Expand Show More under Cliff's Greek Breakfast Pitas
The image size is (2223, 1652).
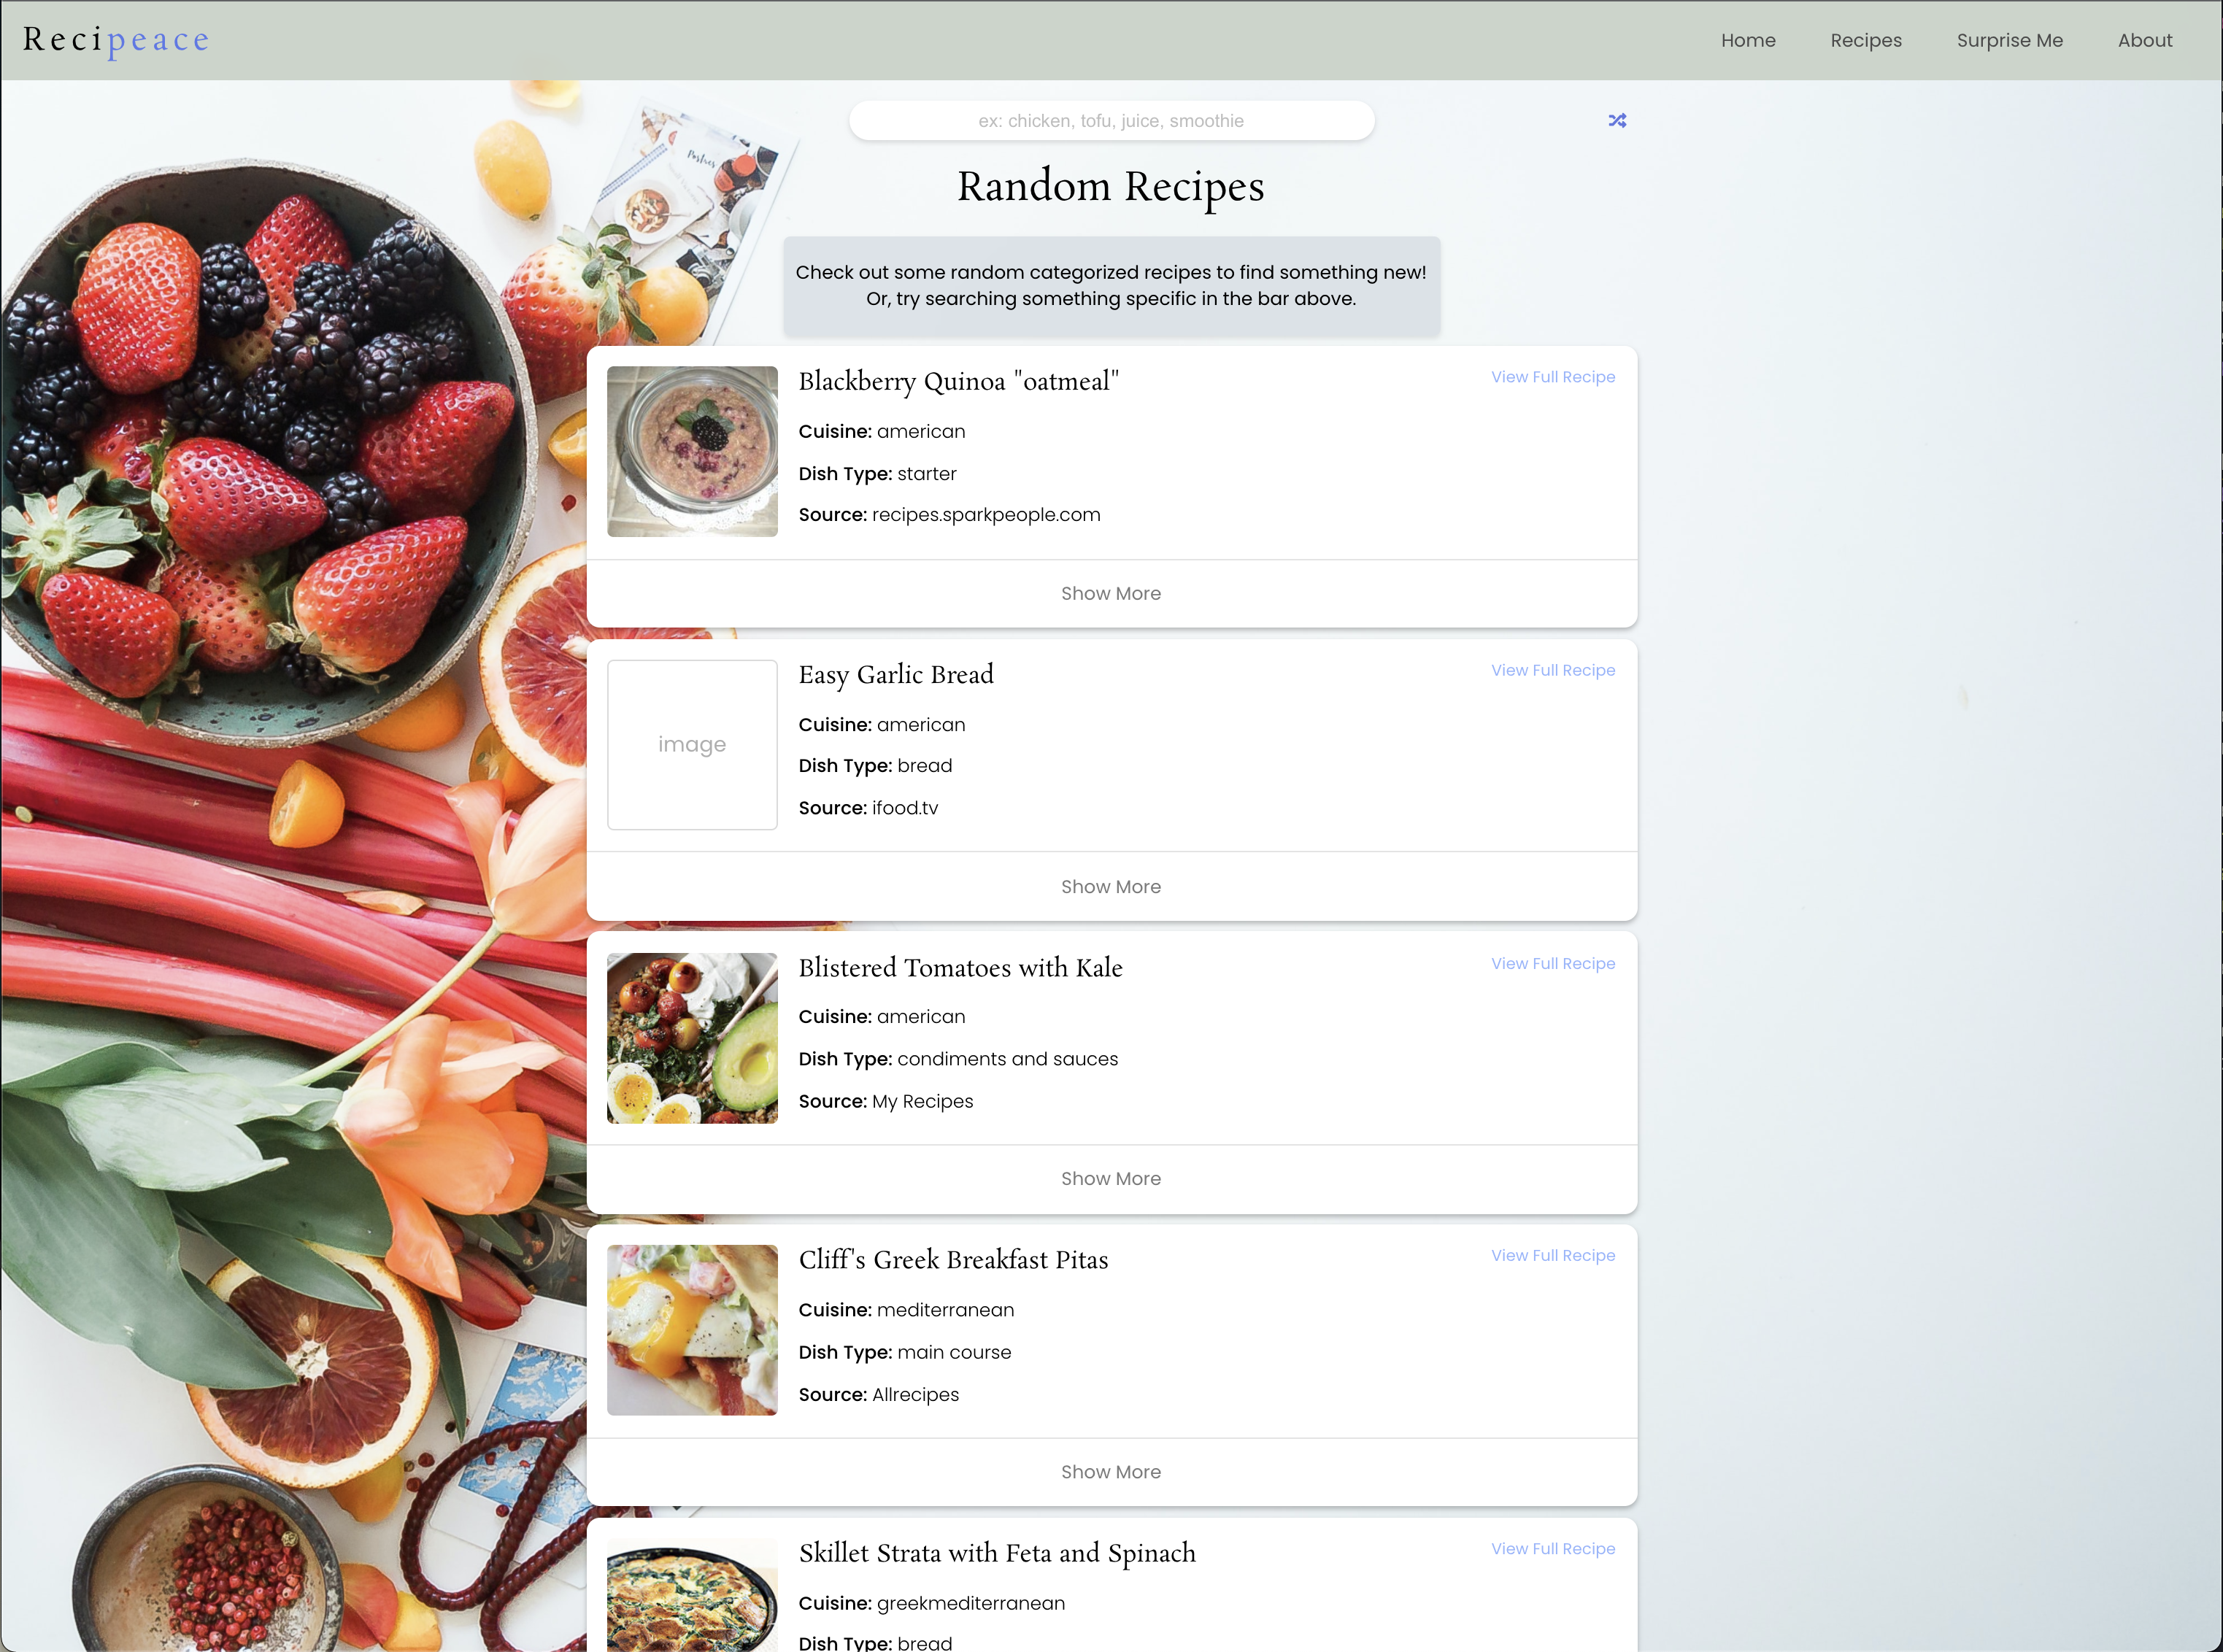point(1111,1472)
